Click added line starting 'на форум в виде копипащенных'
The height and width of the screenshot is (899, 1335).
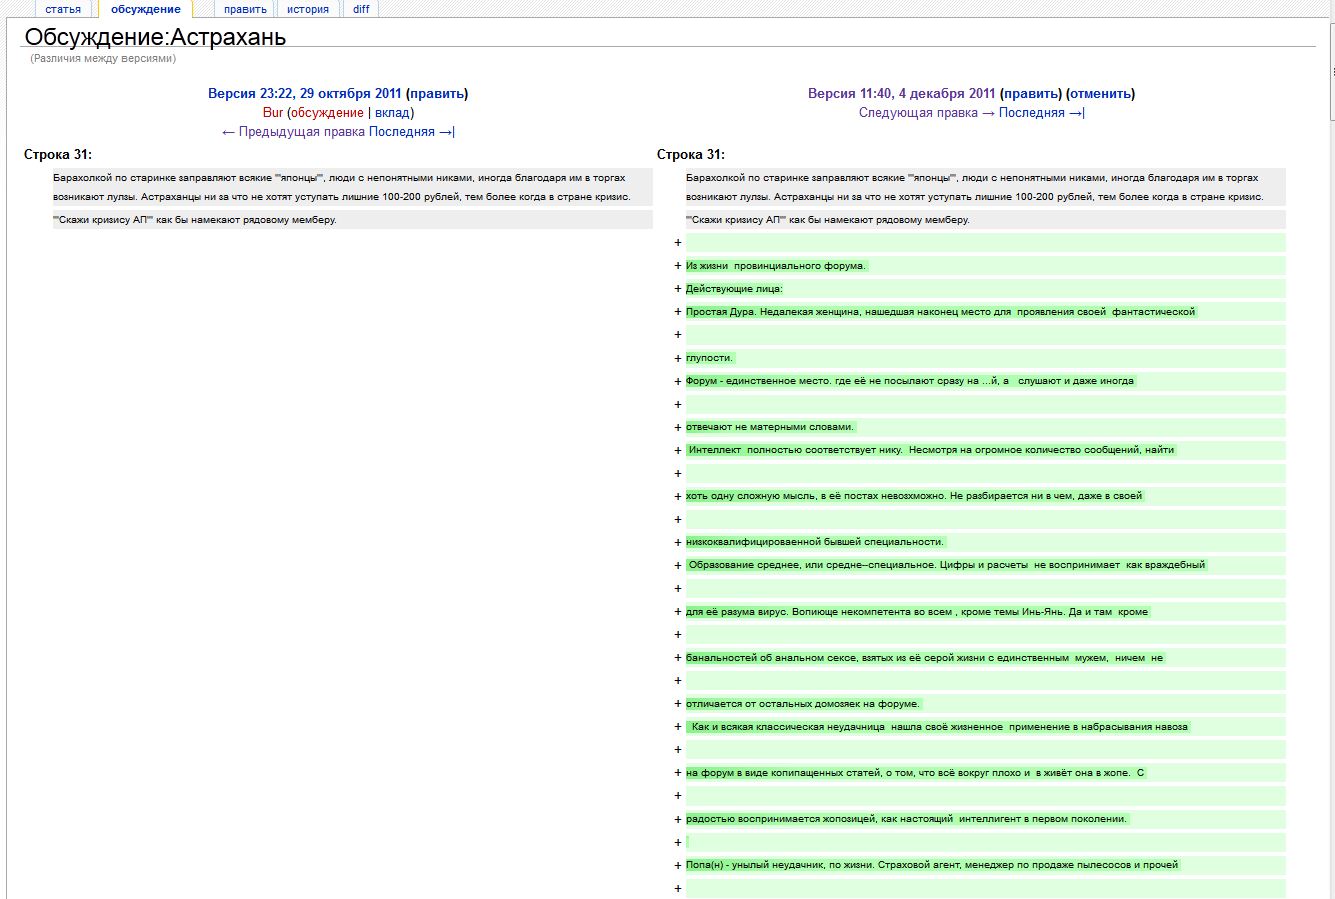pyautogui.click(x=985, y=773)
